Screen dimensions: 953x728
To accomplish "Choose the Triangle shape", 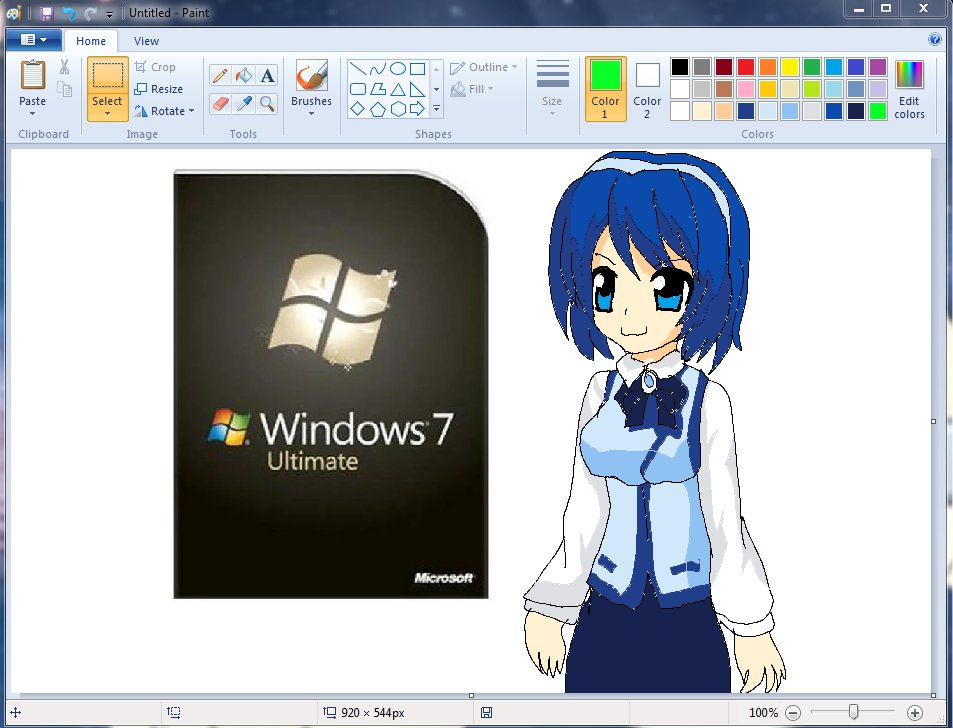I will click(397, 89).
